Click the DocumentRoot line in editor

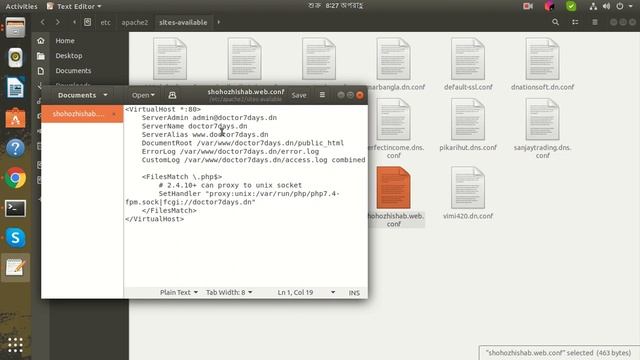[242, 143]
